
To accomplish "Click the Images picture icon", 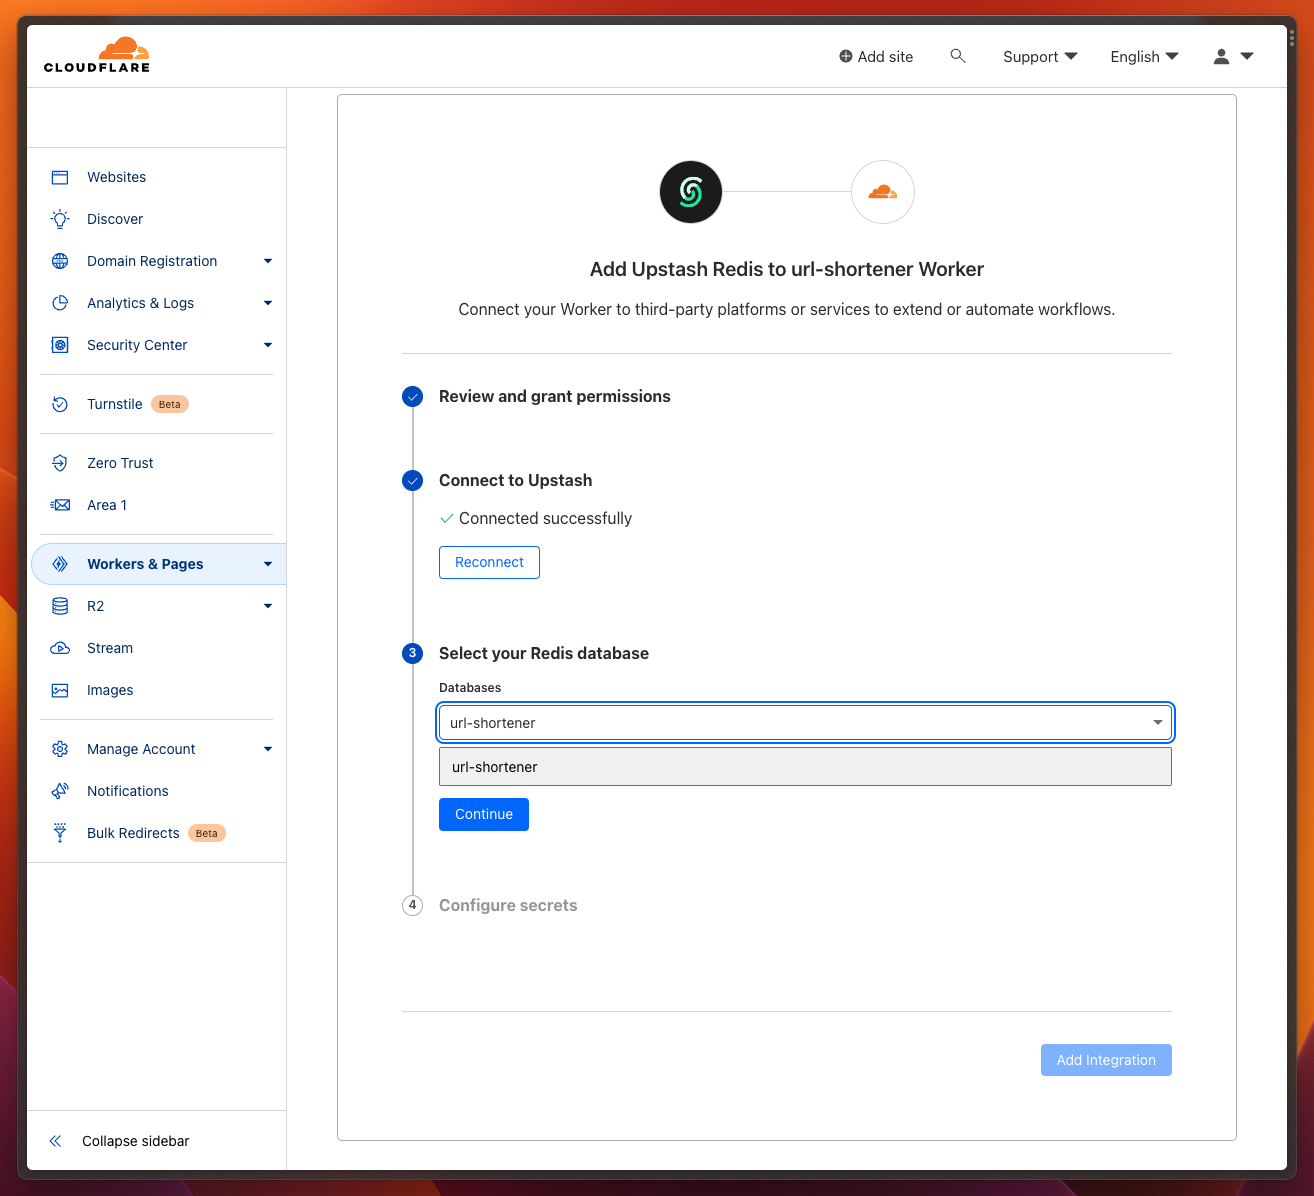I will coord(60,690).
